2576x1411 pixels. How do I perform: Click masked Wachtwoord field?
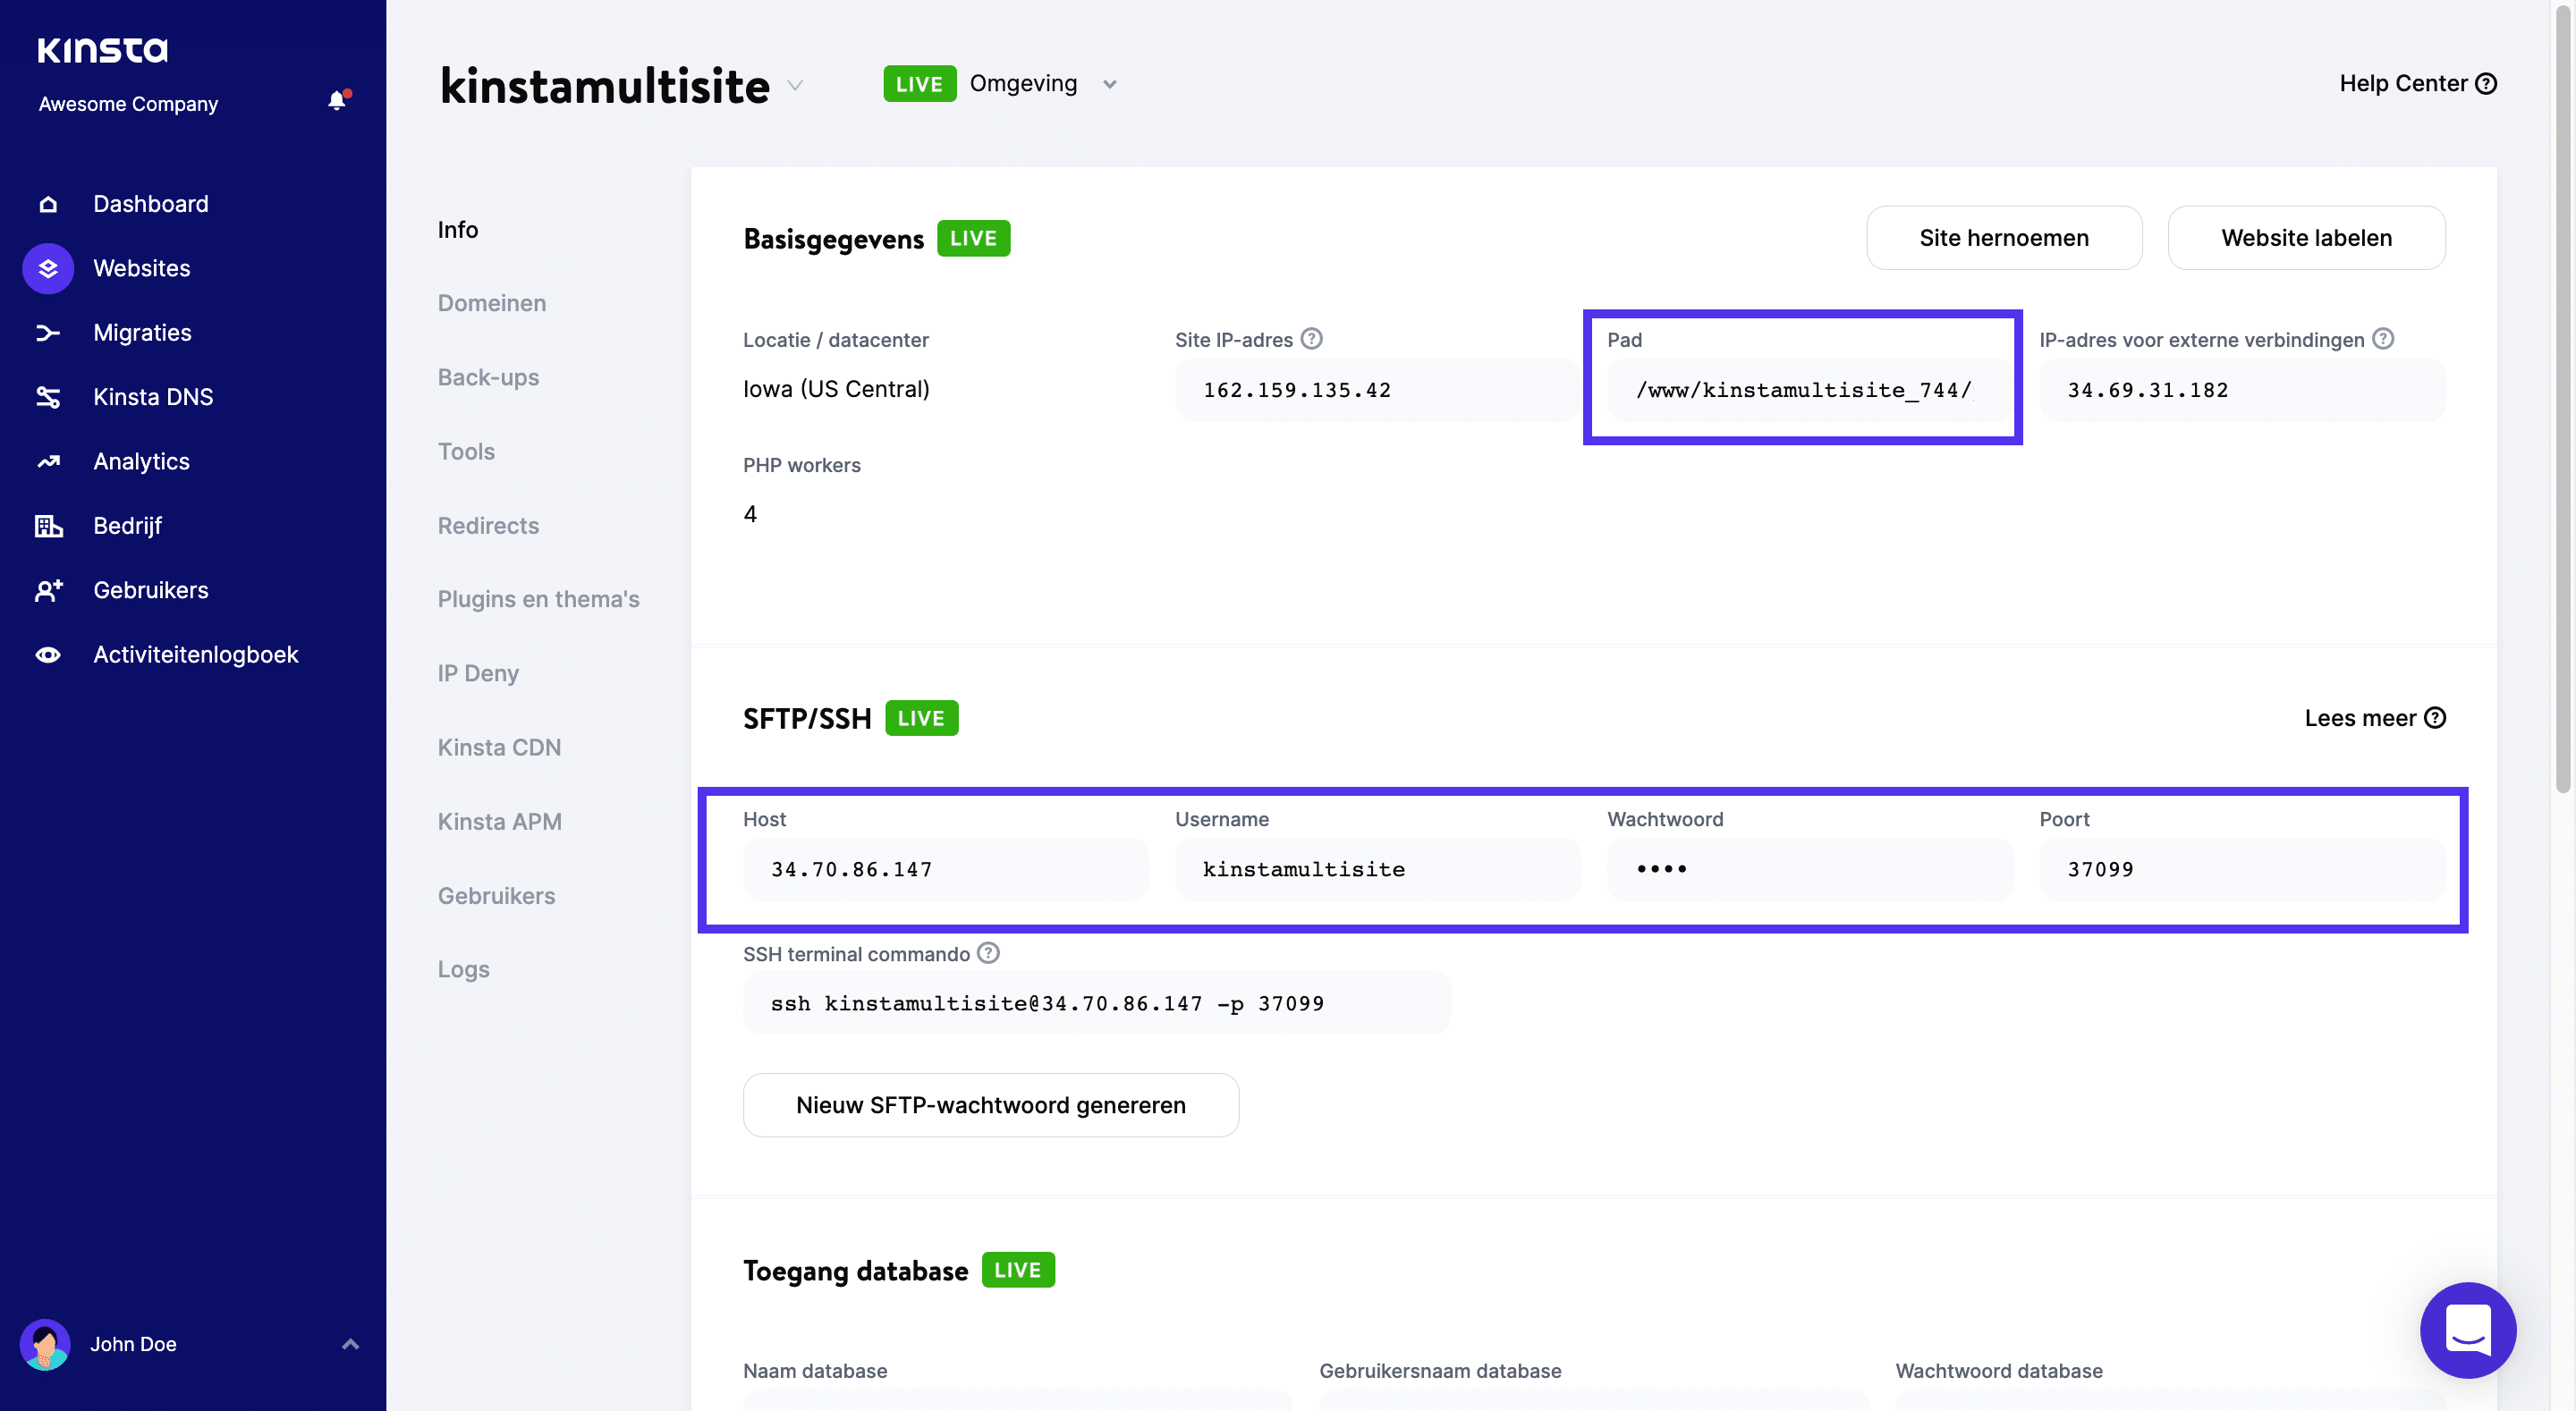pos(1809,869)
